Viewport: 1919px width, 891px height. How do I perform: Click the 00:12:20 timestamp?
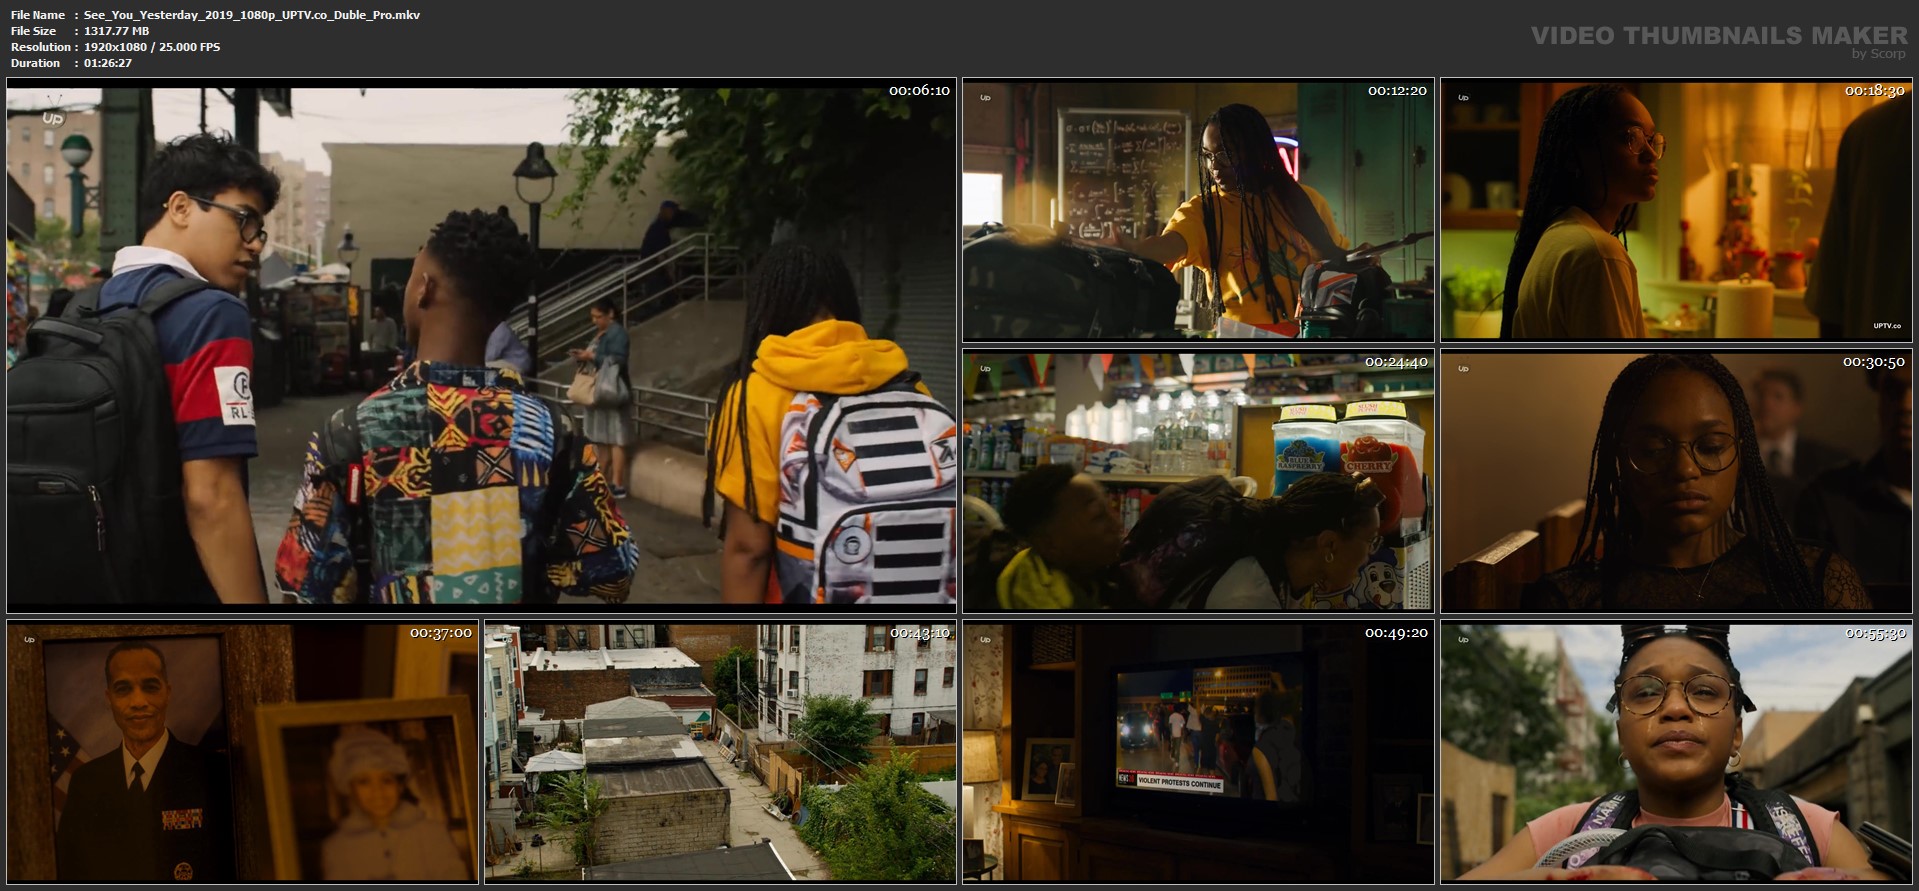pos(1397,91)
